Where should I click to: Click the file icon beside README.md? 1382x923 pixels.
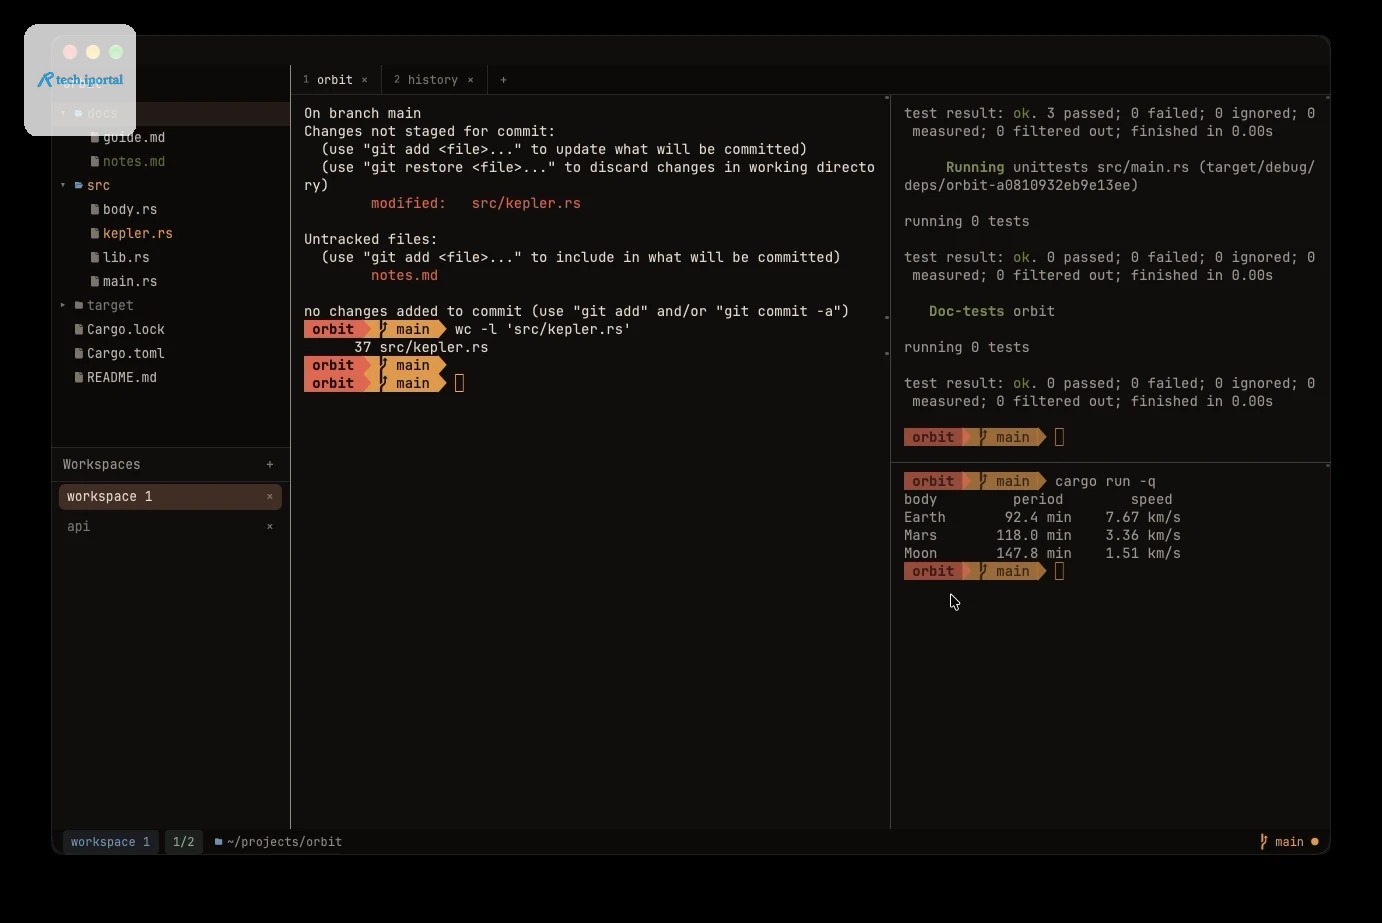[x=79, y=377]
